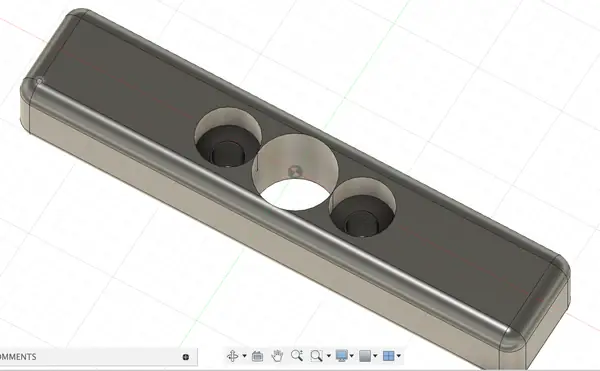Select the large center through hole
600x371 pixels.
(295, 173)
